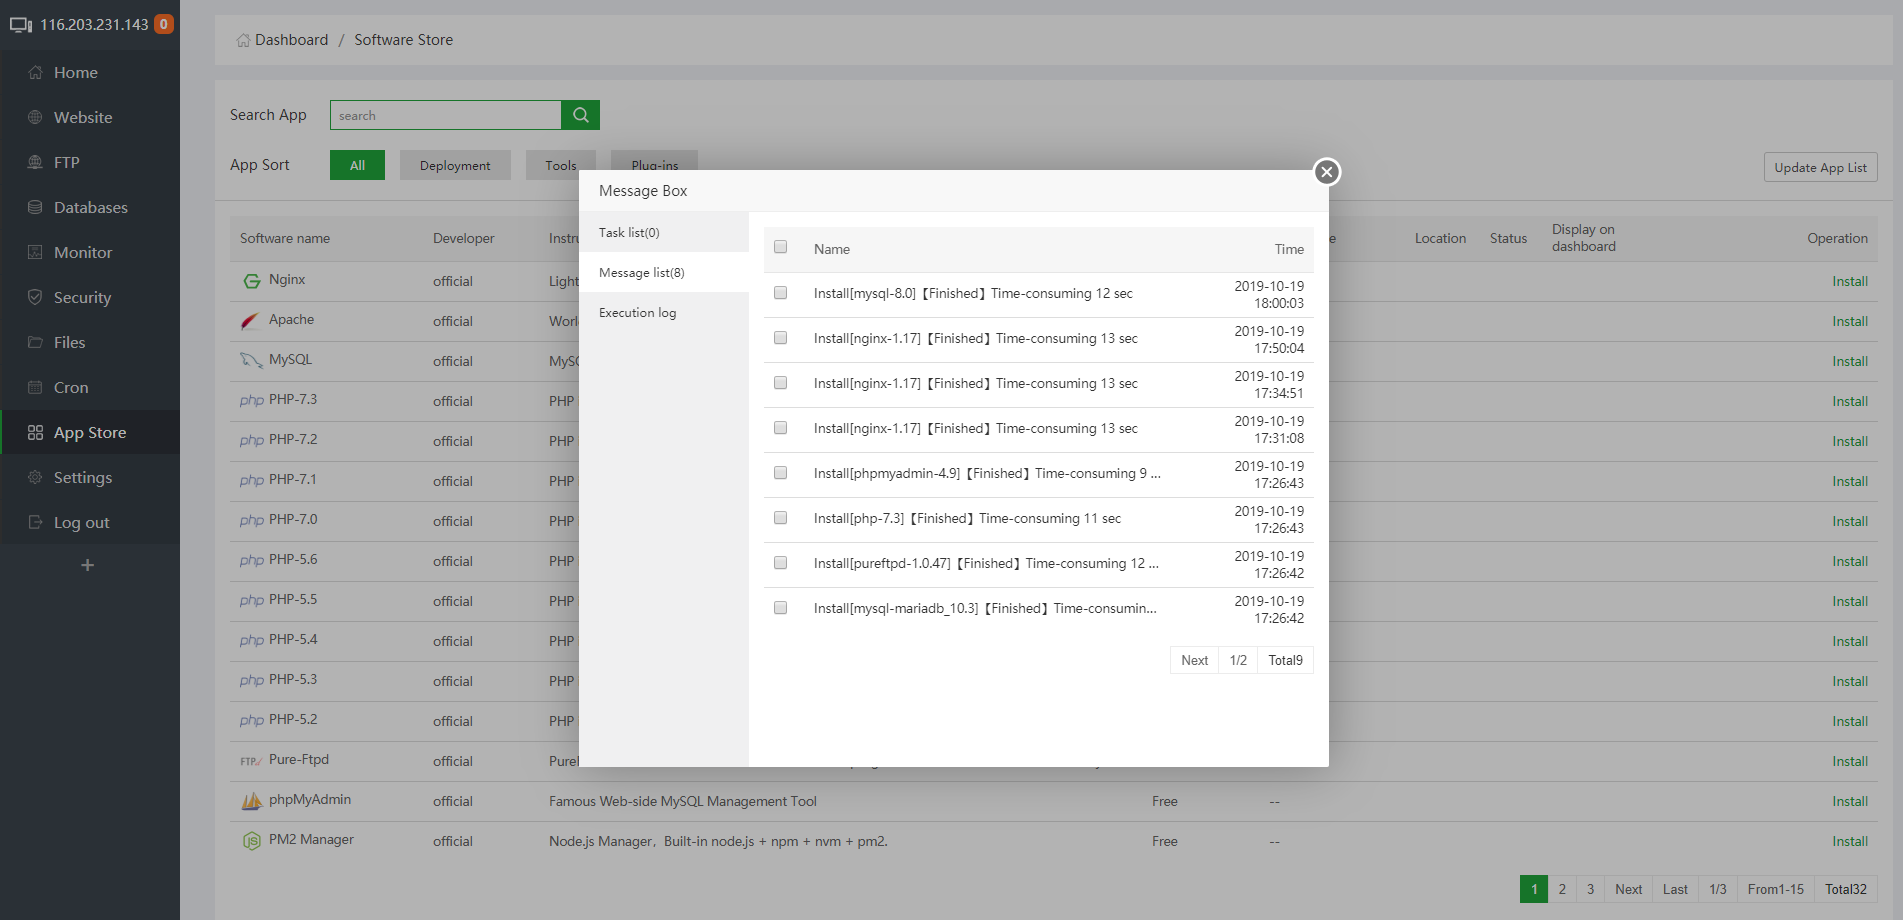Click the Apache feather icon
Image resolution: width=1903 pixels, height=920 pixels.
(251, 321)
